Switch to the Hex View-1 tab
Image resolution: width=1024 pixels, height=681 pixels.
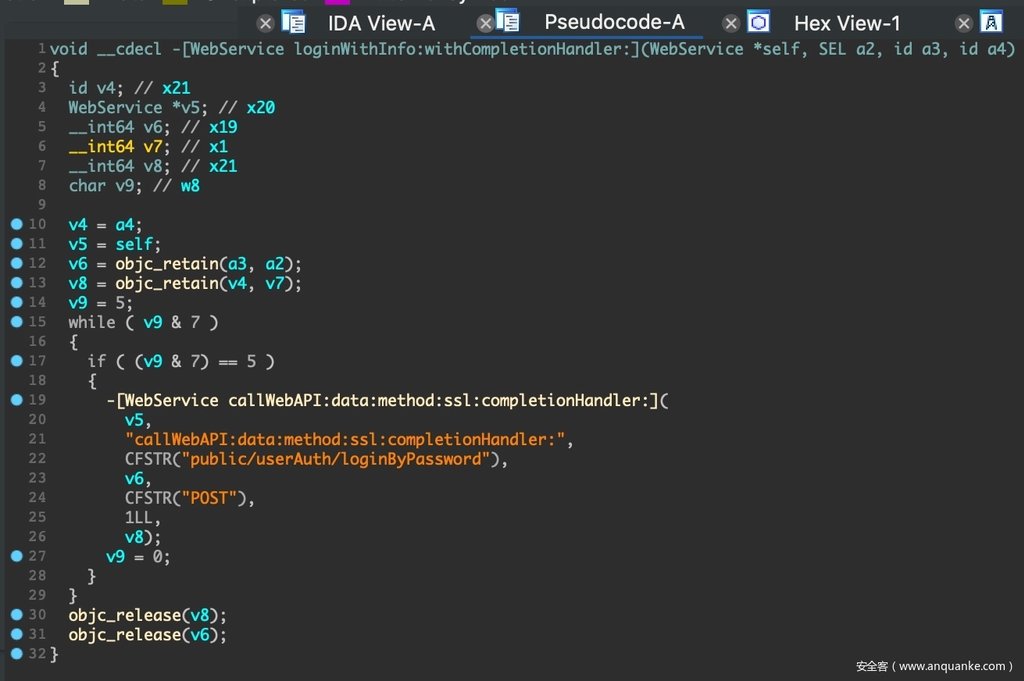coord(847,23)
